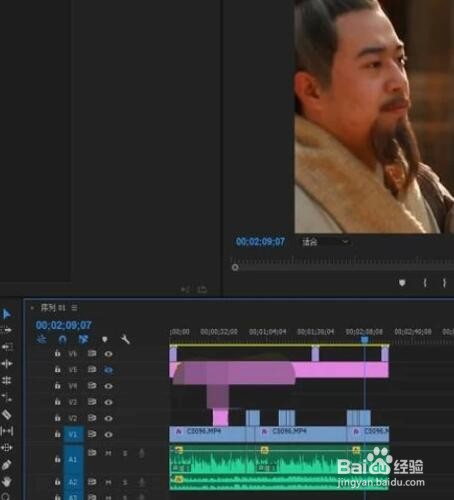Toggle voice-over record mic on A1
The width and height of the screenshot is (454, 500).
[x=142, y=453]
